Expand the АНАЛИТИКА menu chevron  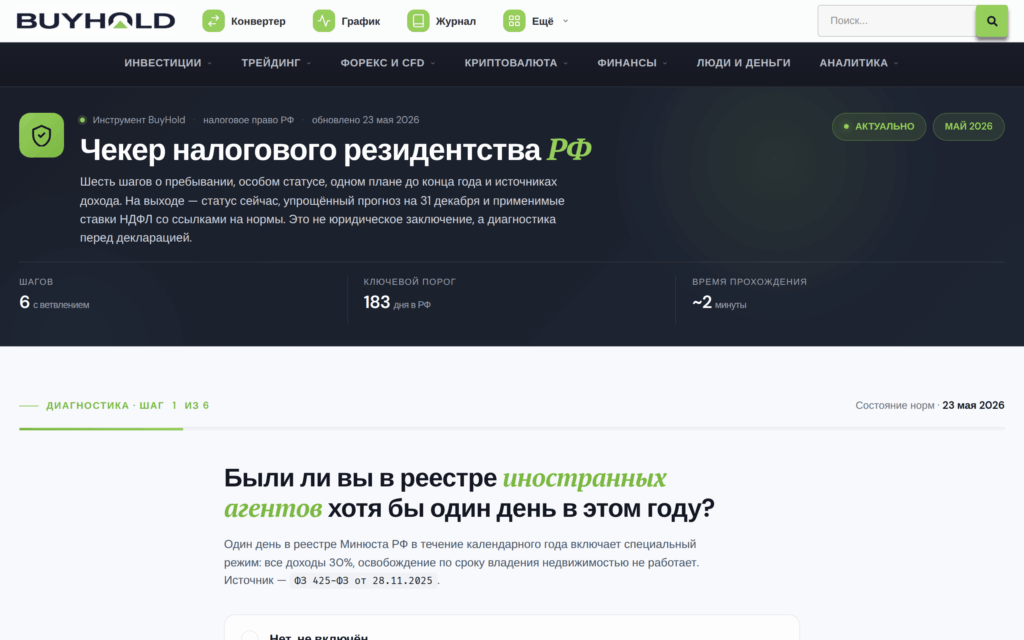[x=896, y=63]
